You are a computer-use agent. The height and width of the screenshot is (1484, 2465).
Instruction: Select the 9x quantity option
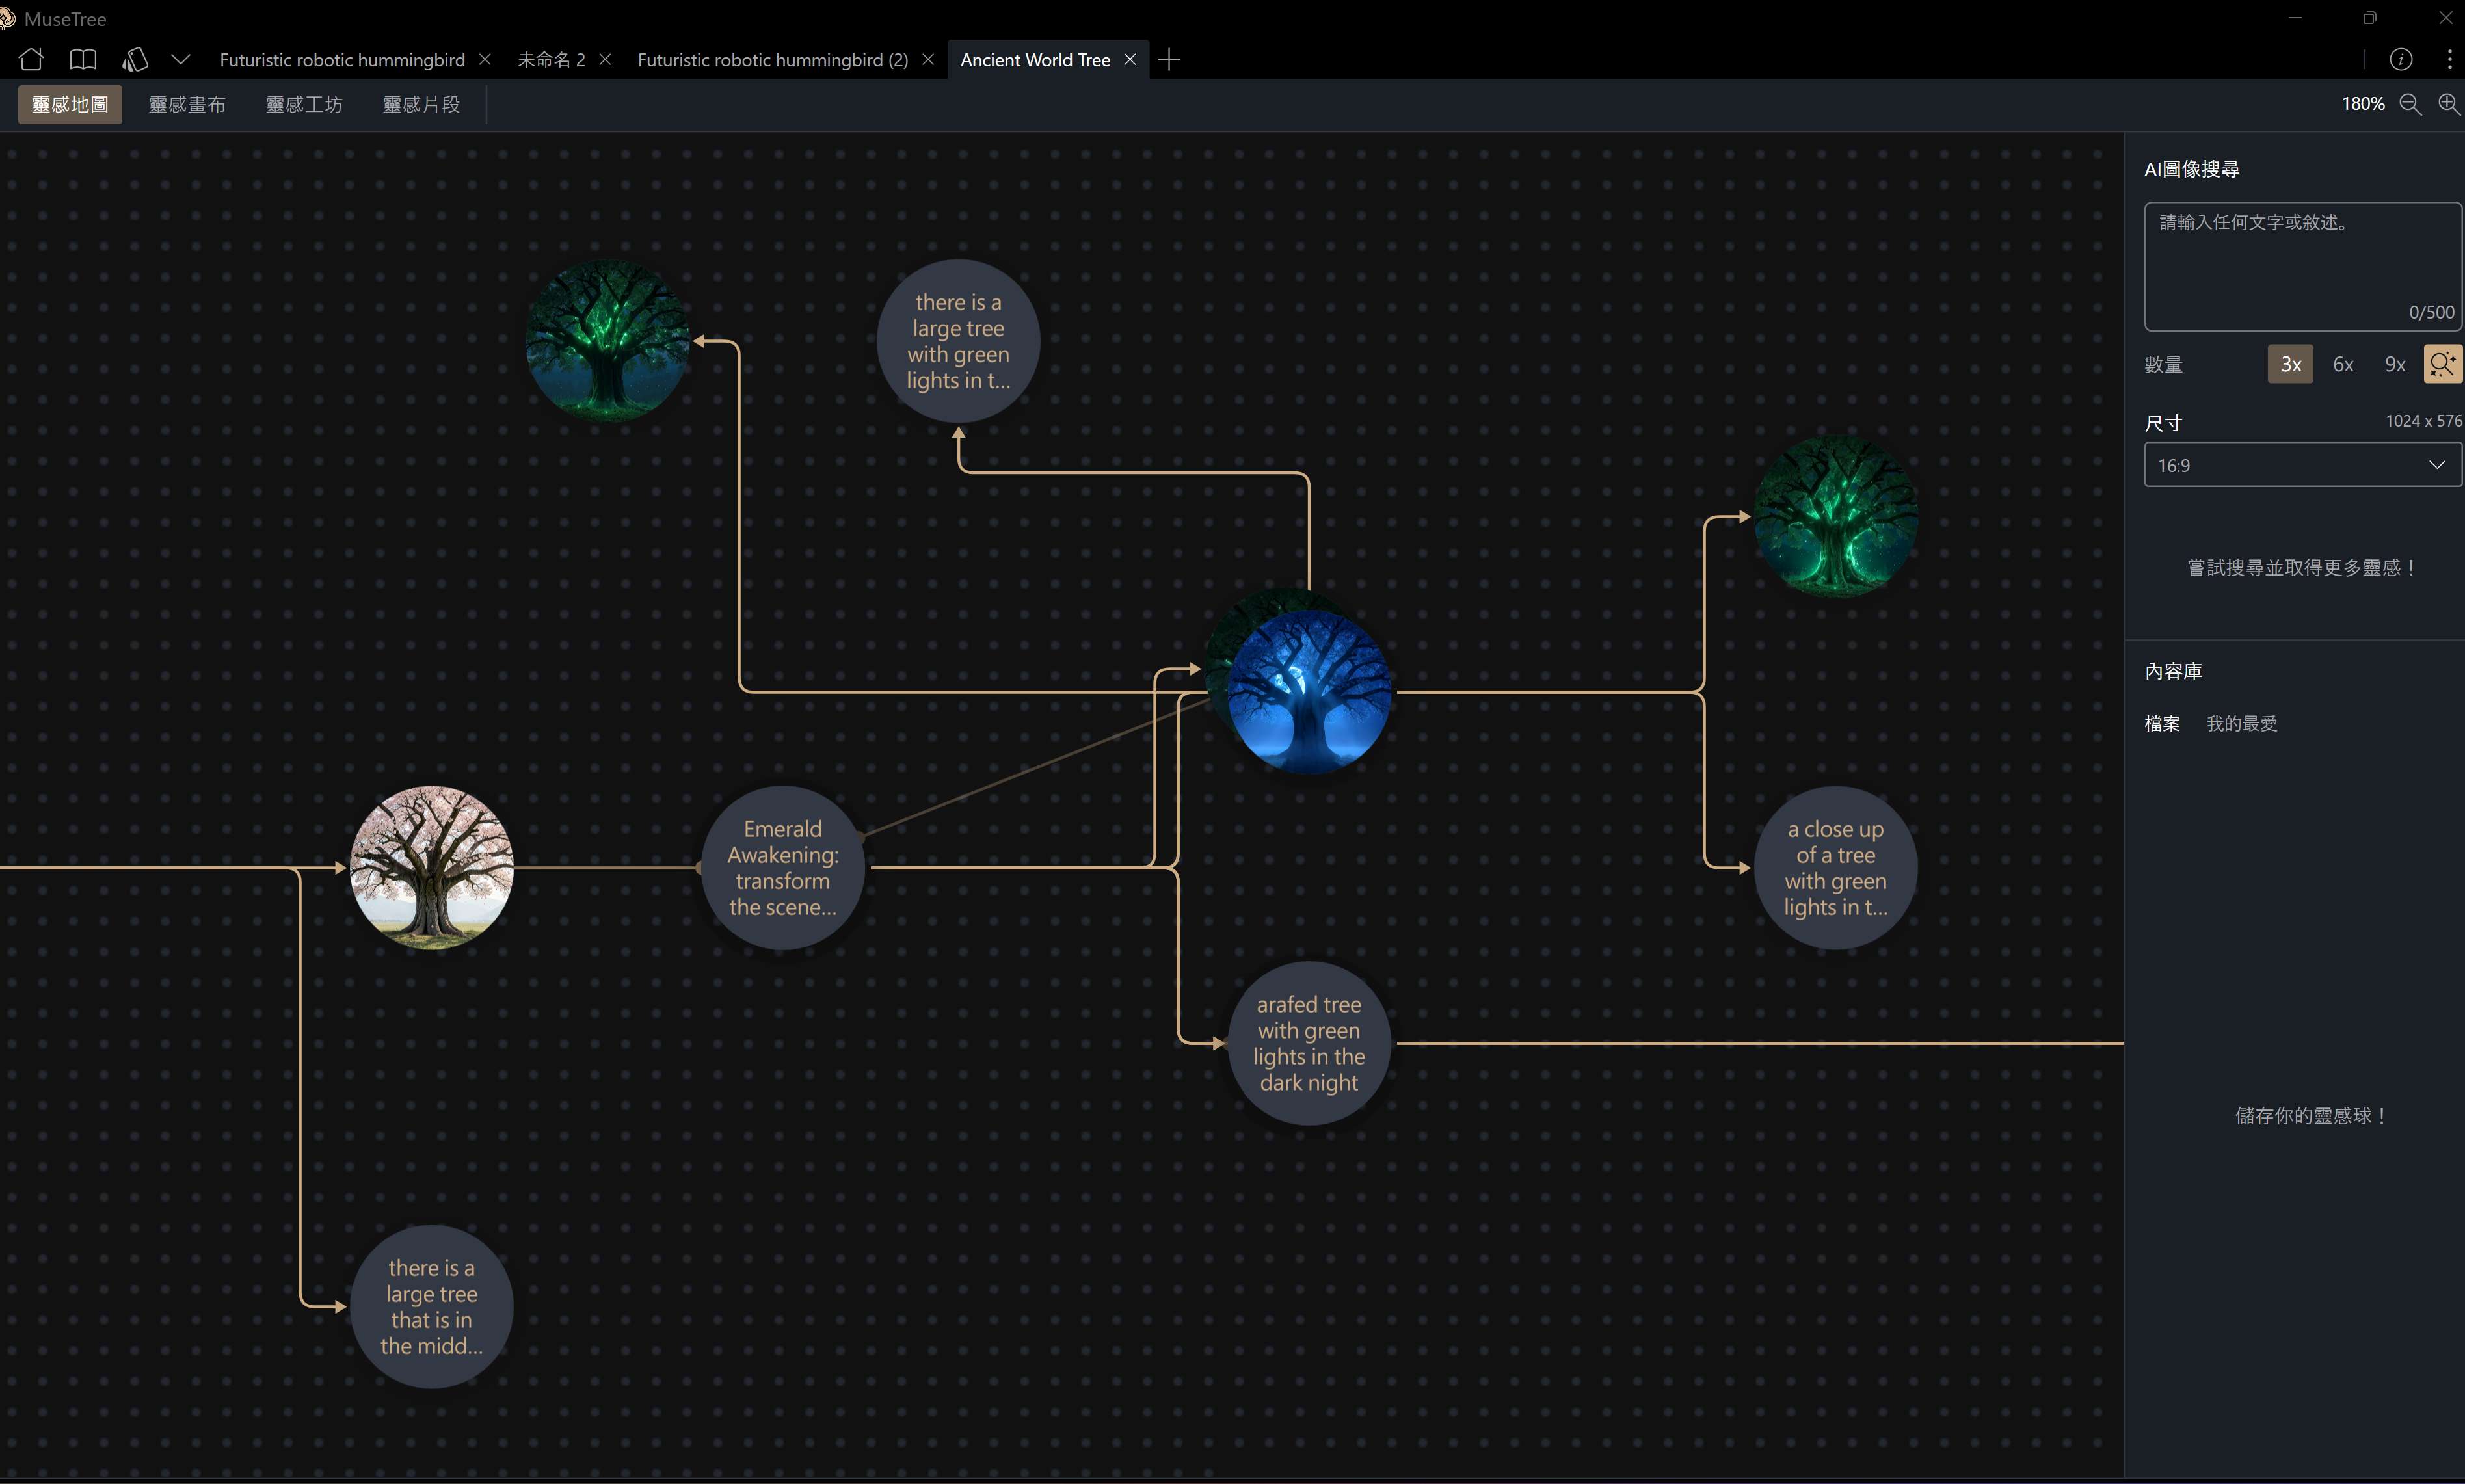point(2395,364)
